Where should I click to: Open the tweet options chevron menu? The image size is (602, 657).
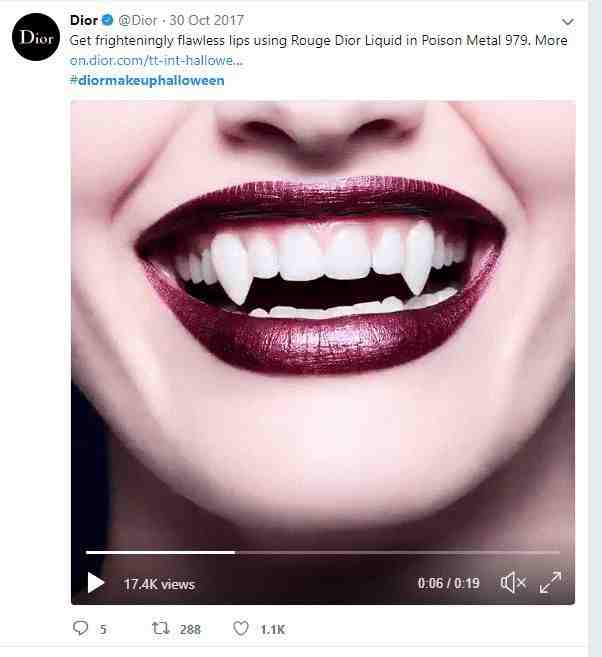(x=568, y=21)
